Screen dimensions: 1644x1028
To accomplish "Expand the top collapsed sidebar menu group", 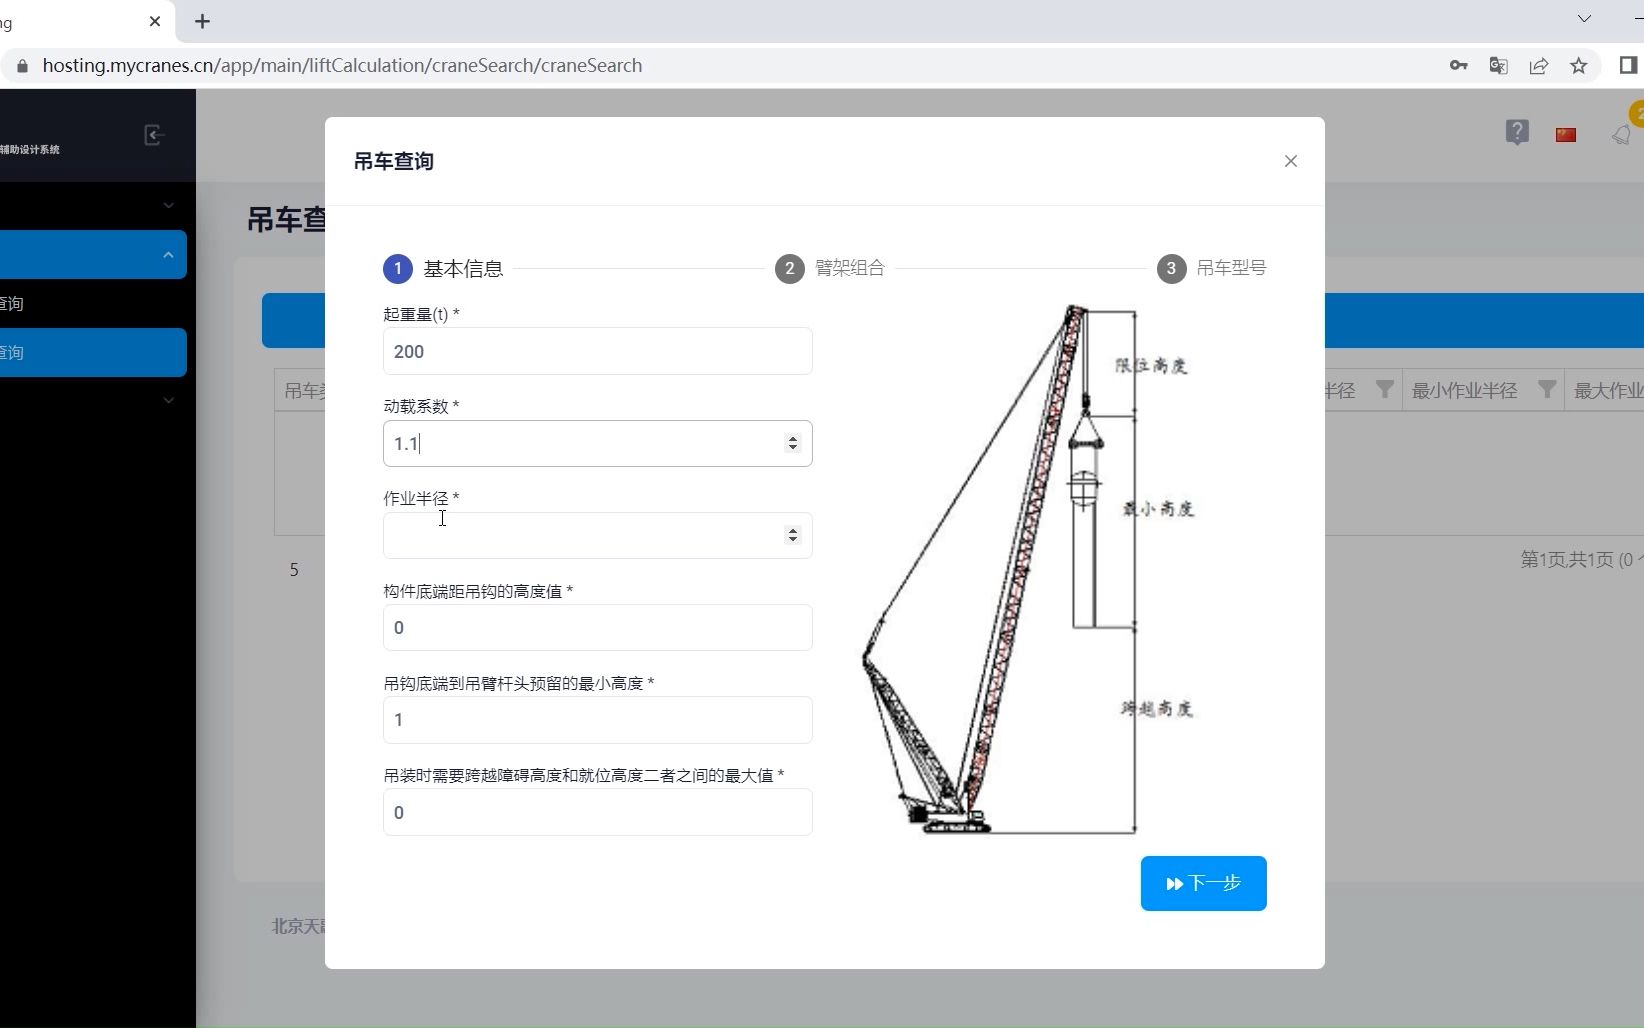I will coord(168,205).
